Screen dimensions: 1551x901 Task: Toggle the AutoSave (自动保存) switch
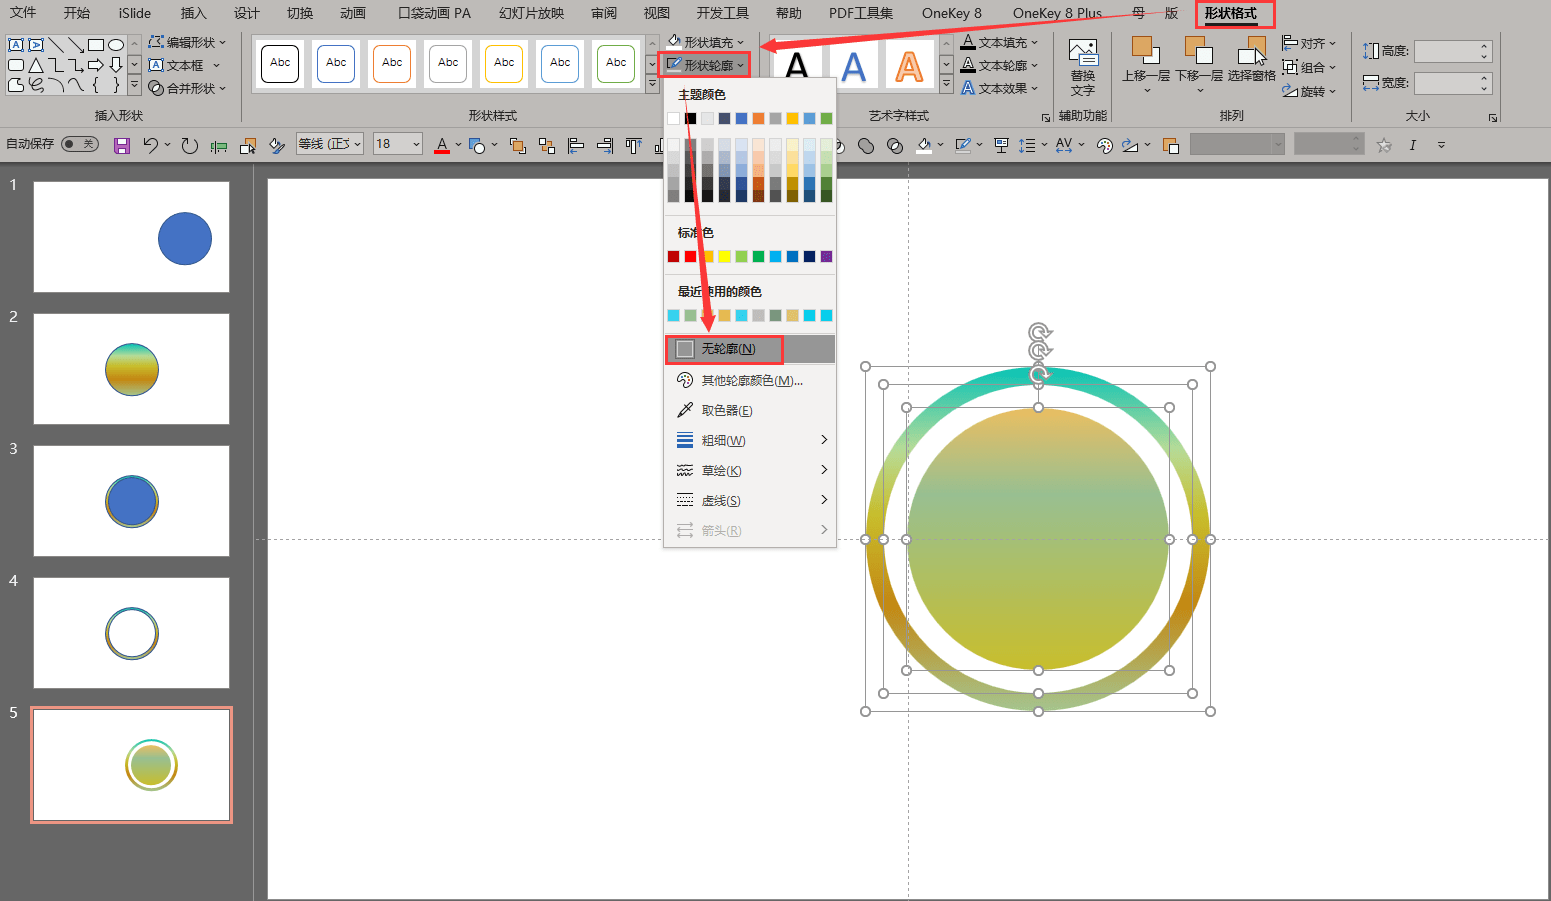coord(80,144)
